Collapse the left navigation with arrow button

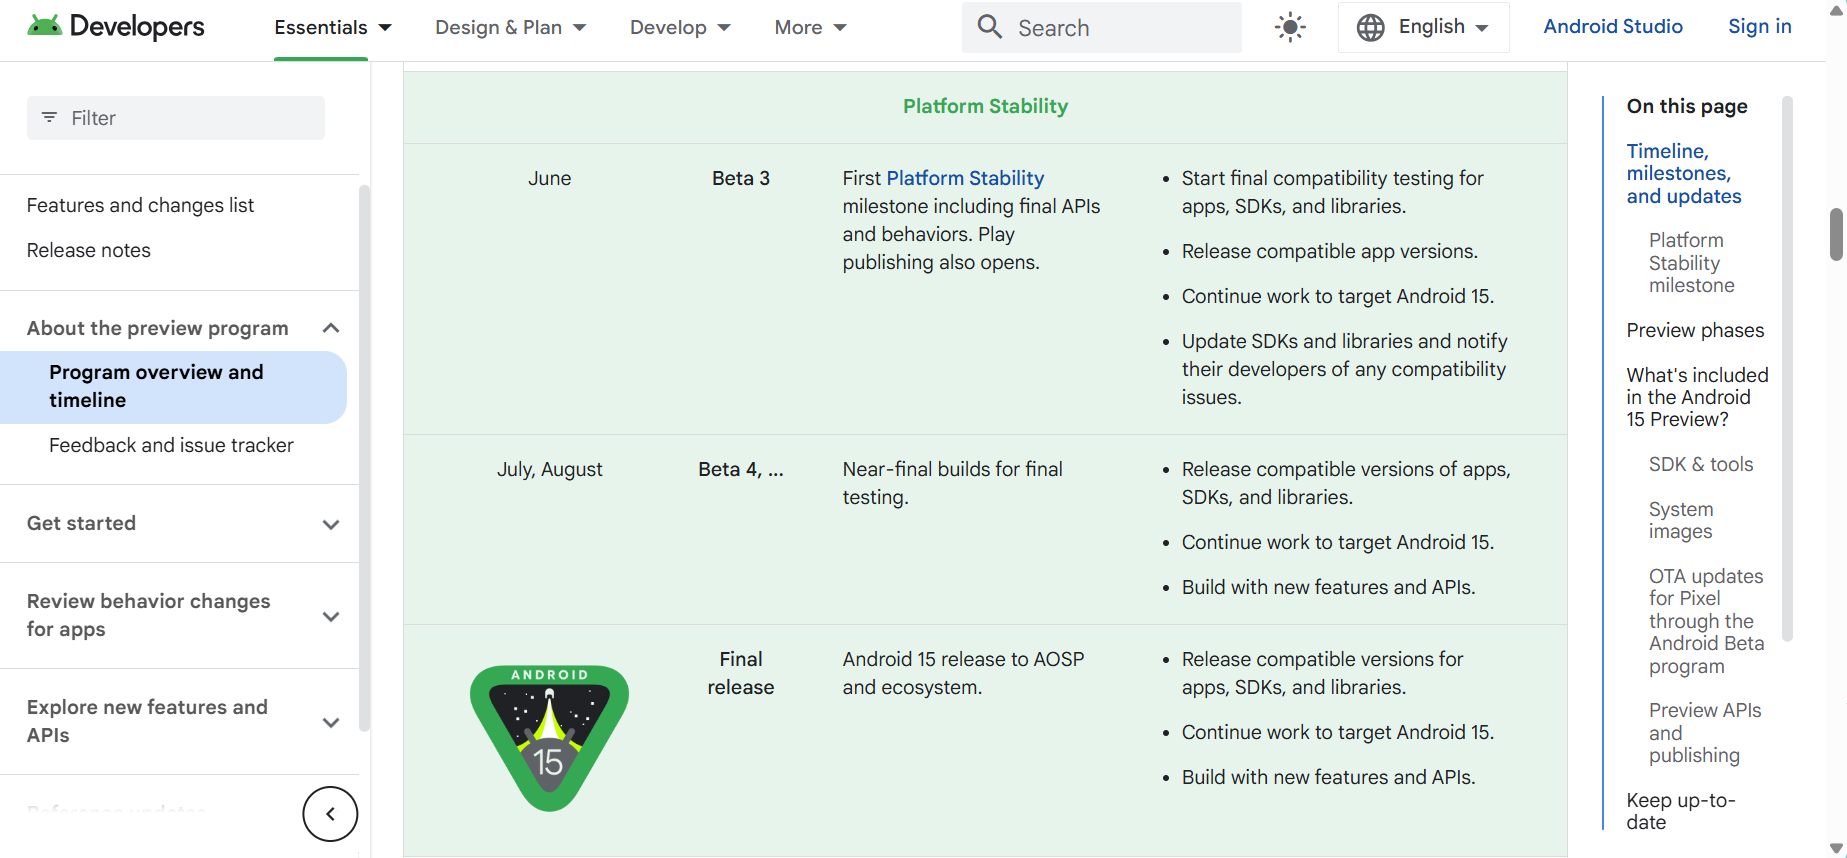pos(330,814)
